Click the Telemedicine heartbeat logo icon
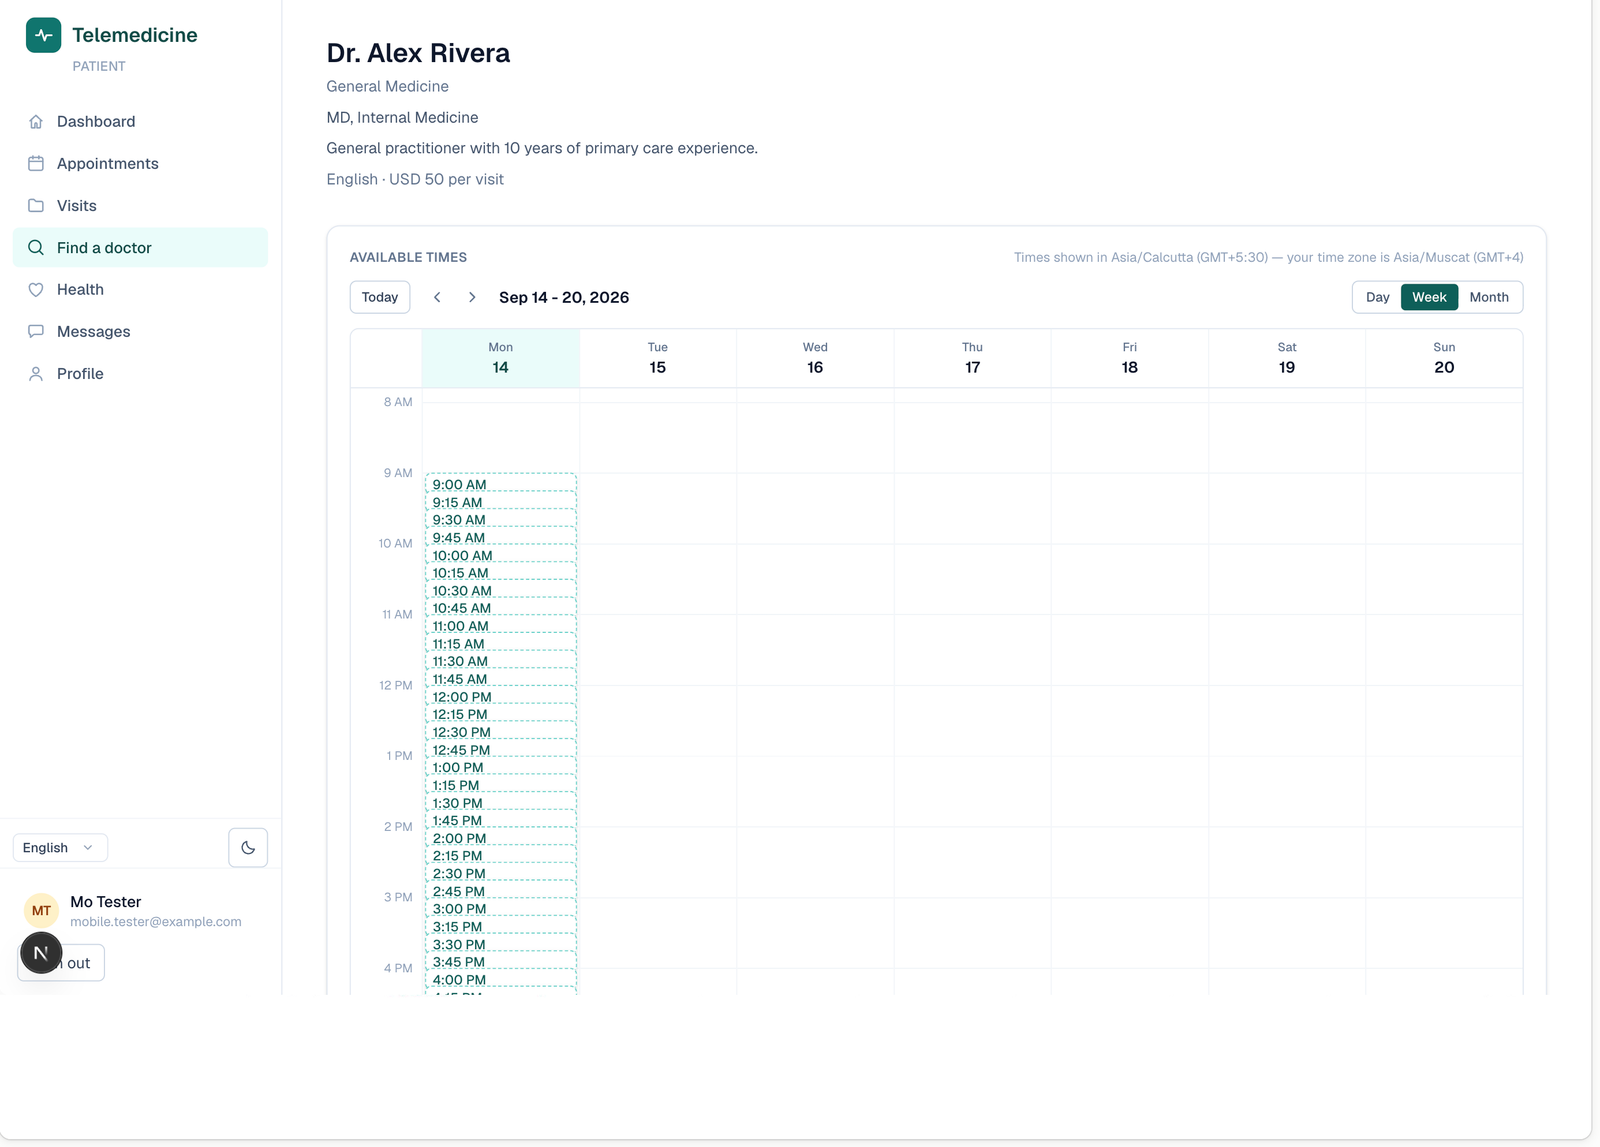 (43, 35)
